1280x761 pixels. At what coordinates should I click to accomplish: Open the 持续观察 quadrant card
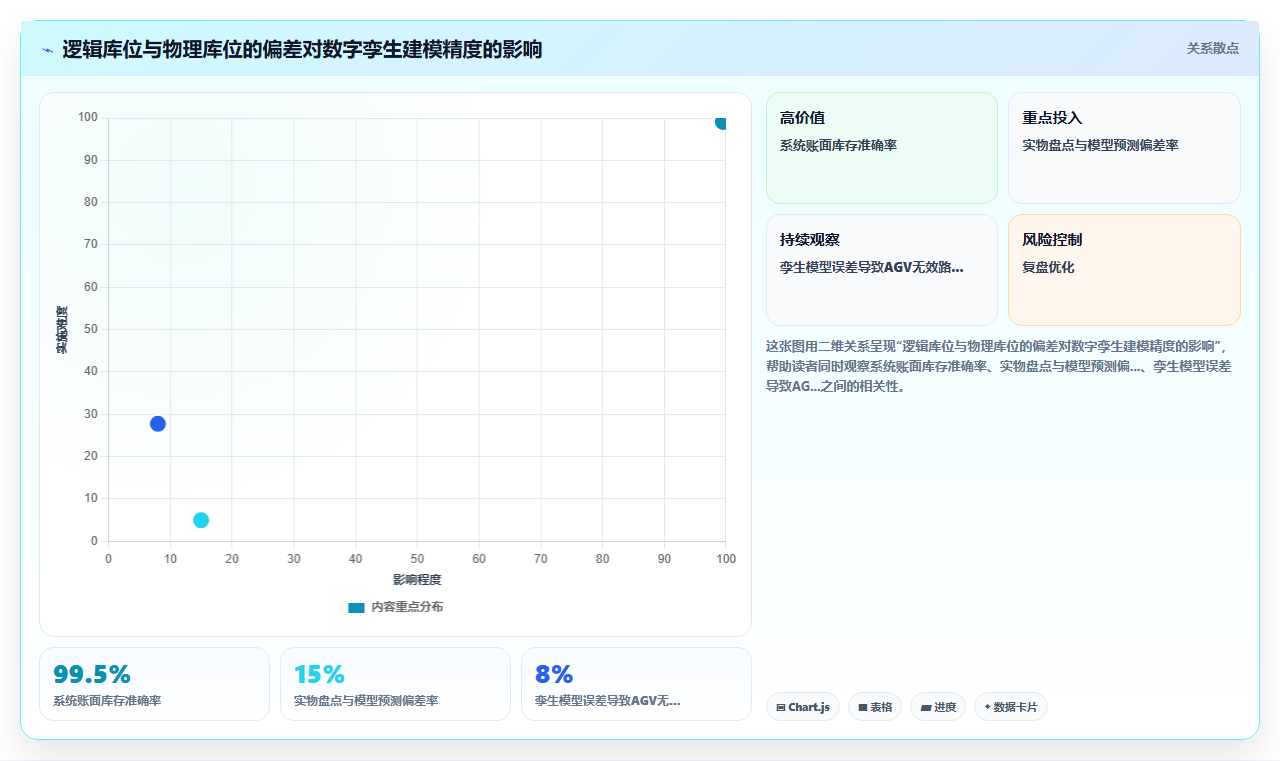coord(882,270)
